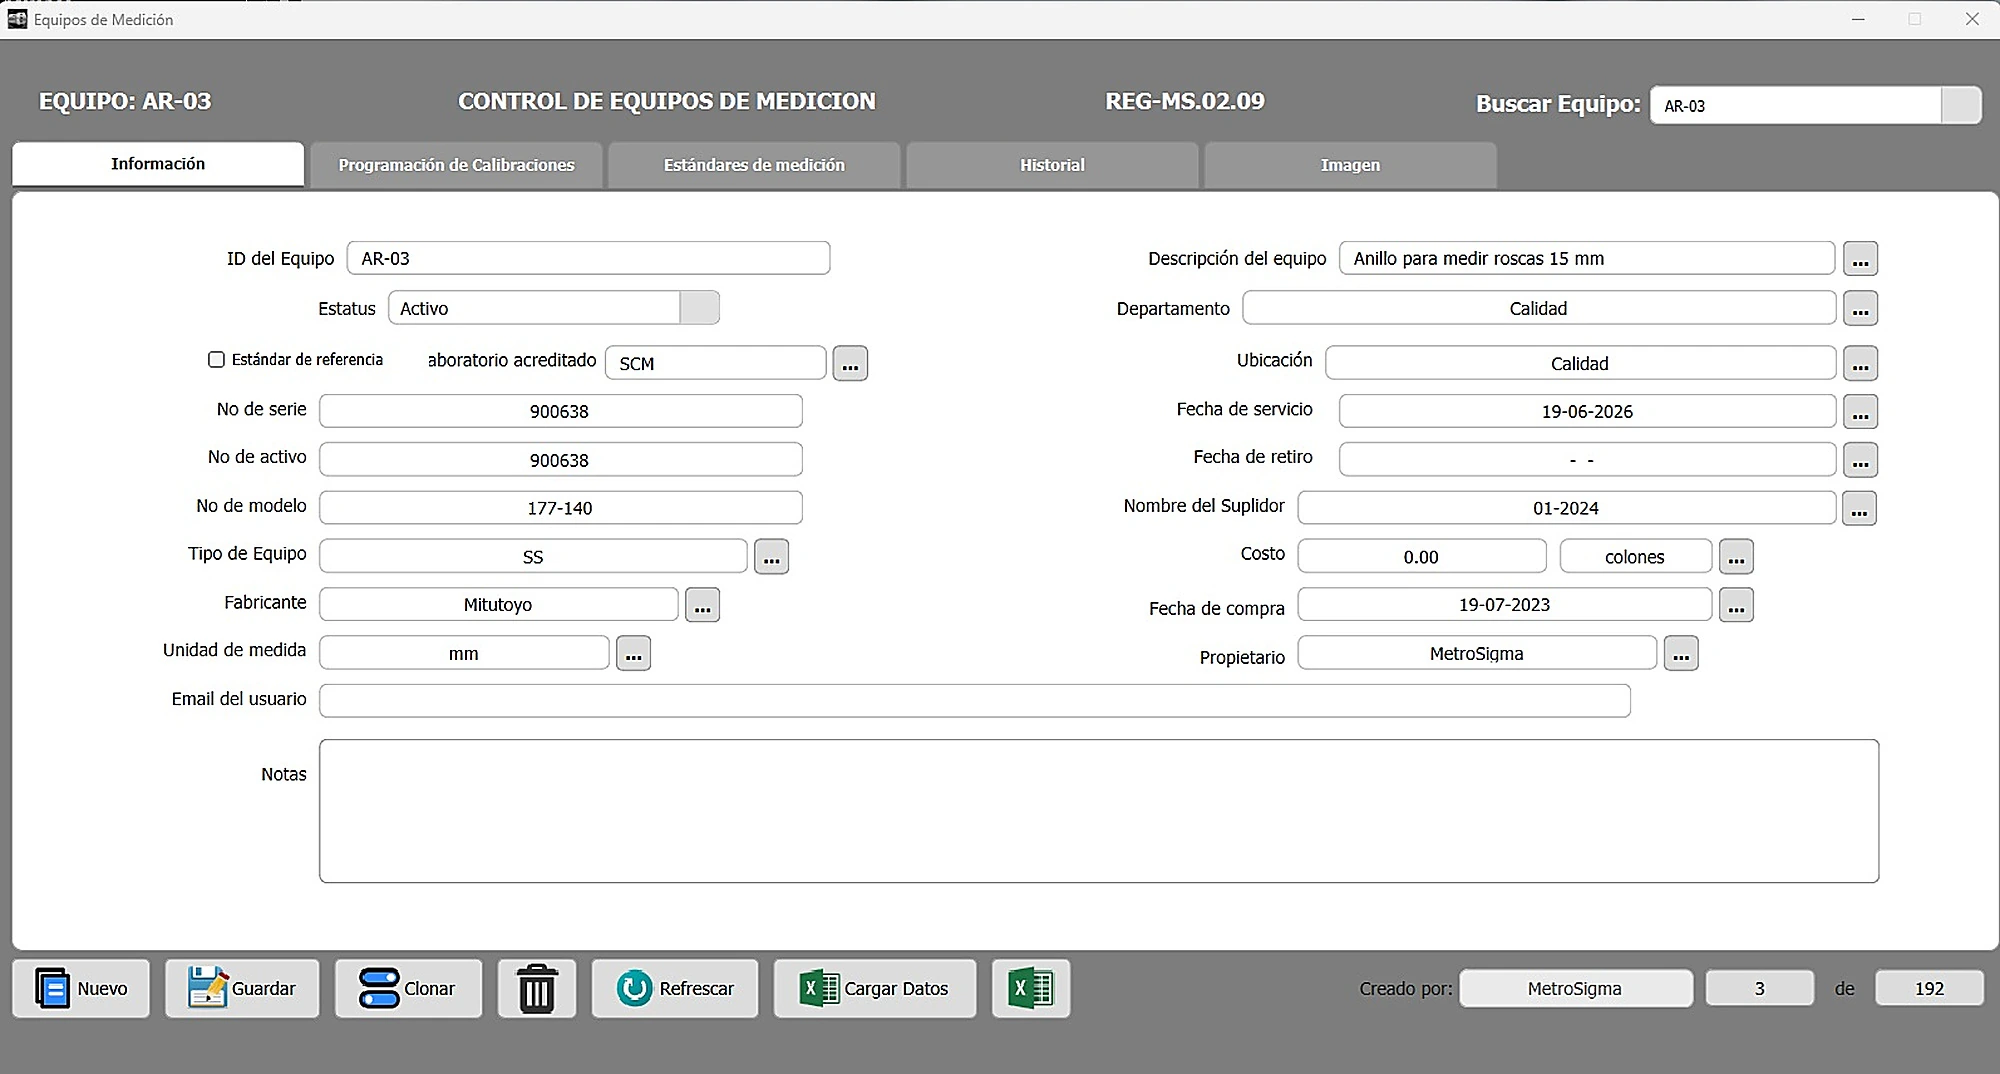2000x1074 pixels.
Task: Click the Ubicación field showing Calidad
Action: click(x=1580, y=363)
